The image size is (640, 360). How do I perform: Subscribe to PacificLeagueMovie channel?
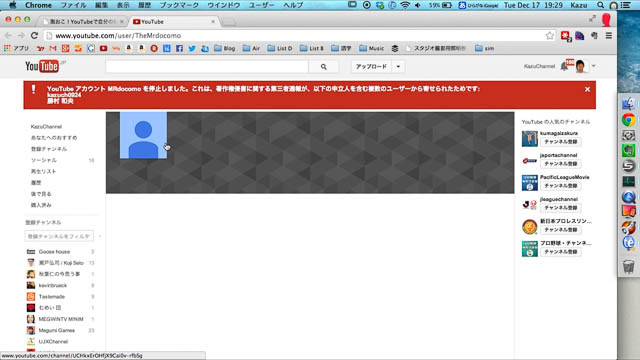[560, 186]
